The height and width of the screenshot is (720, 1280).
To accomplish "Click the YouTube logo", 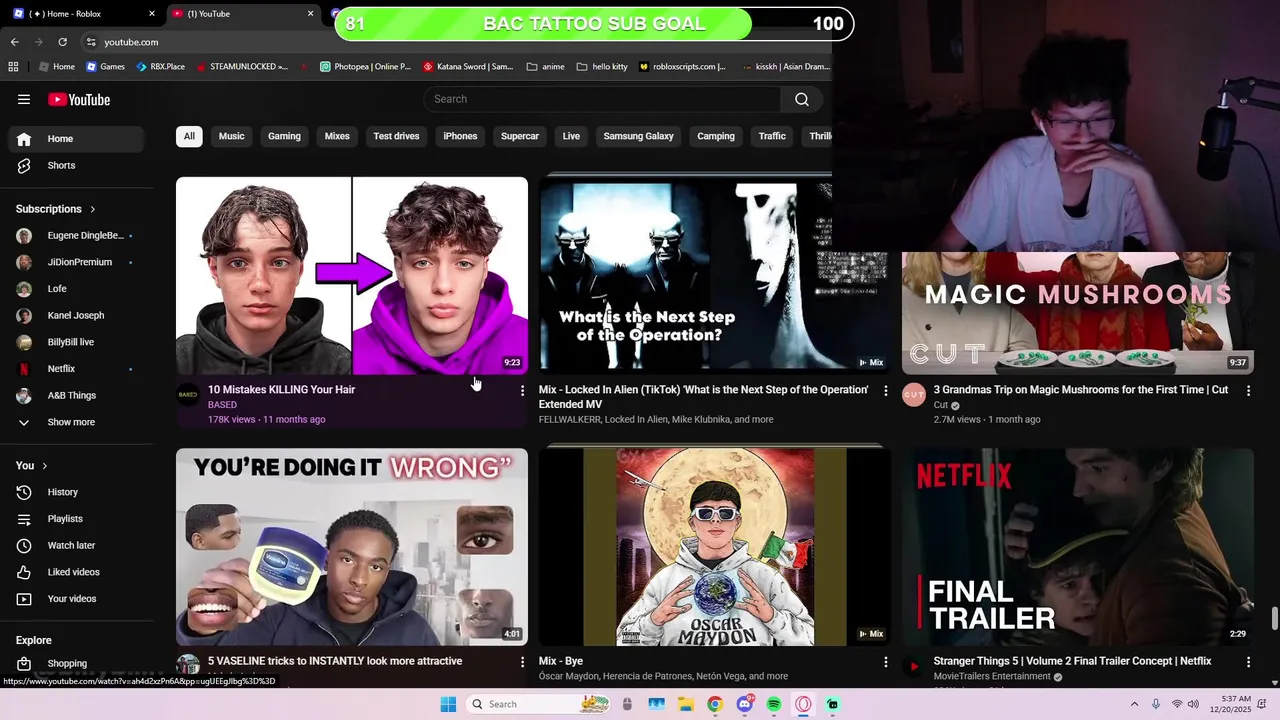I will [x=79, y=99].
